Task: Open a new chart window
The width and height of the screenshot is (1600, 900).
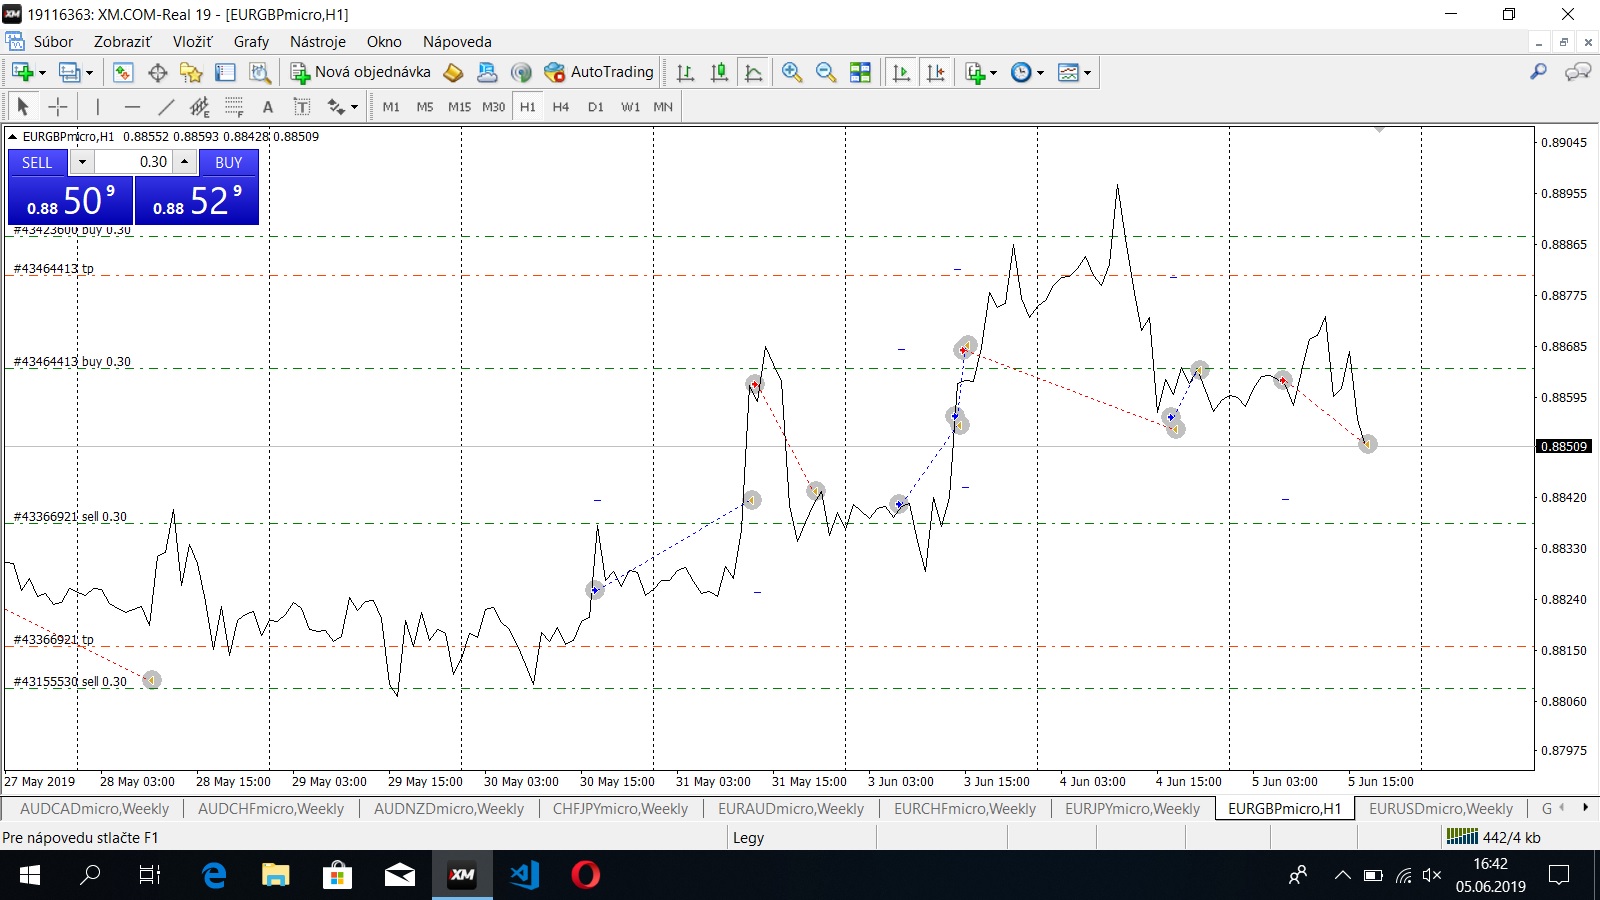Action: (22, 72)
